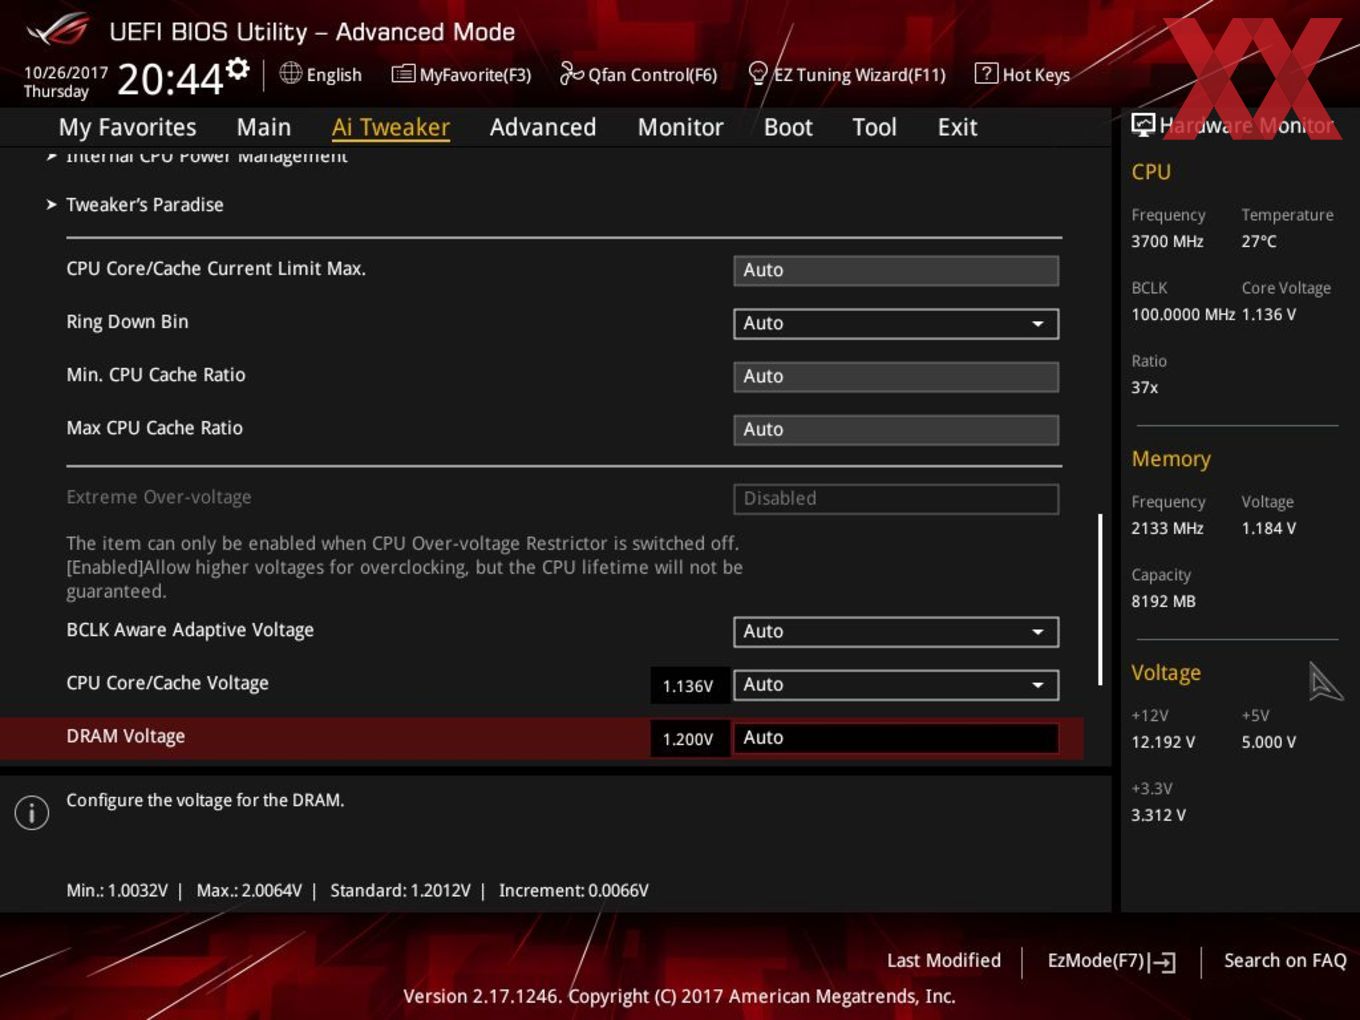Click the globe language icon
This screenshot has height=1020, width=1360.
tap(290, 73)
